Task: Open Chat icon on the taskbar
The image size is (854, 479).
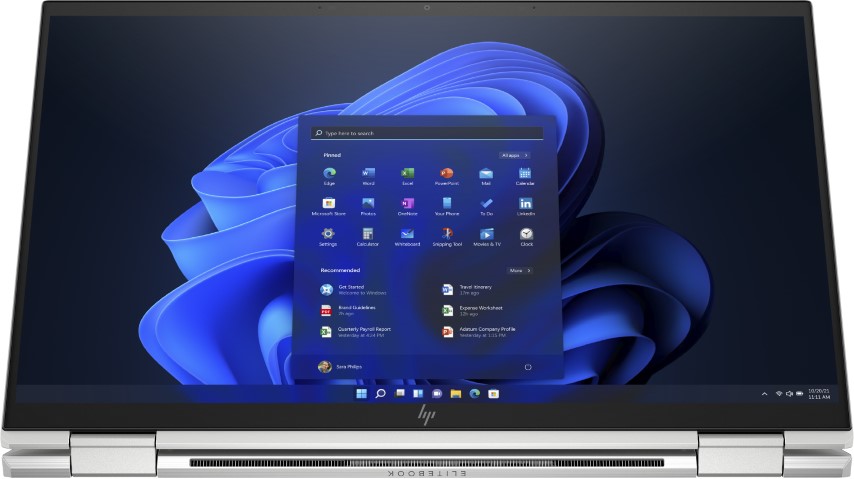Action: pos(437,393)
